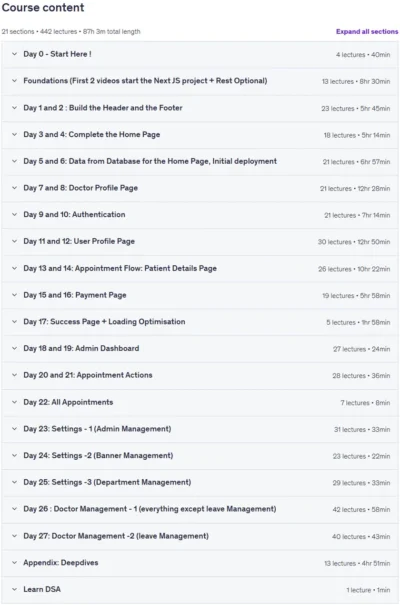
Task: Click the arrow icon for Day 15 and 16 Payment Page
Action: pyautogui.click(x=14, y=295)
